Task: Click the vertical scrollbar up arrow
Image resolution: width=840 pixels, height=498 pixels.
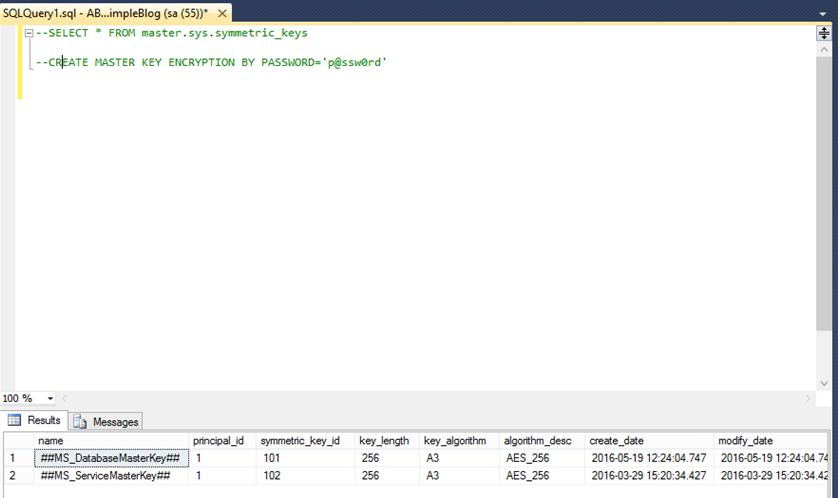Action: pyautogui.click(x=824, y=50)
